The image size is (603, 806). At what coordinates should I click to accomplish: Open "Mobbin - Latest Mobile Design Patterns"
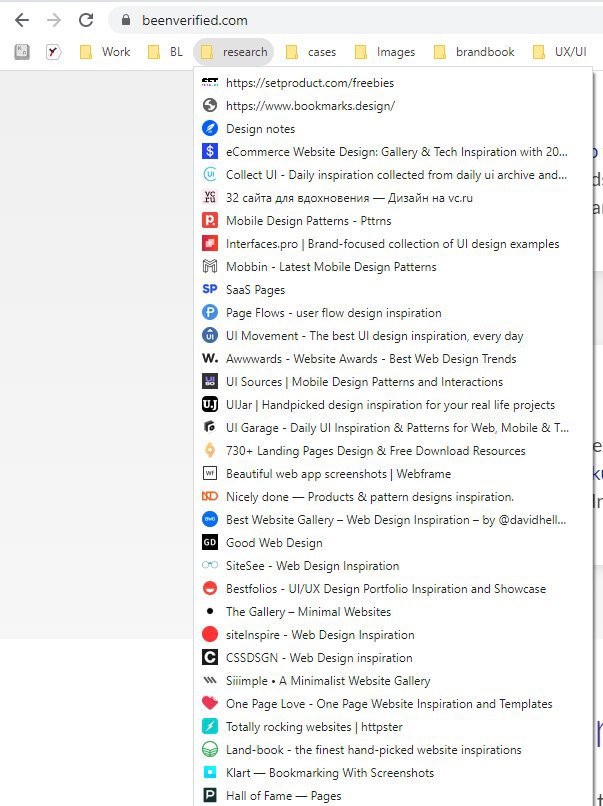coord(393,267)
